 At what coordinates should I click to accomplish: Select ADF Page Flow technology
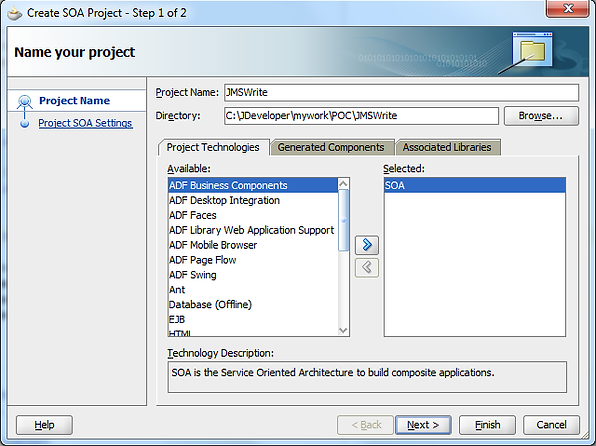pyautogui.click(x=253, y=260)
